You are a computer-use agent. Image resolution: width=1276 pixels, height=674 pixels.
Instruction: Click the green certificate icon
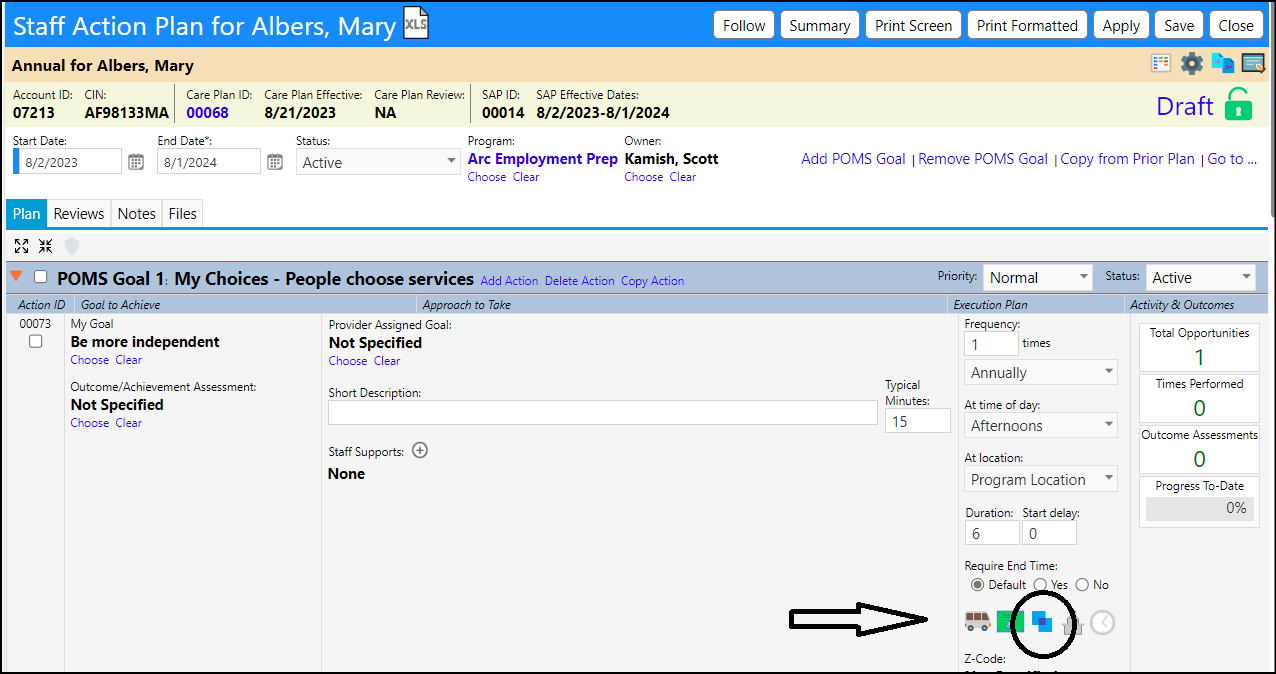pos(1010,621)
